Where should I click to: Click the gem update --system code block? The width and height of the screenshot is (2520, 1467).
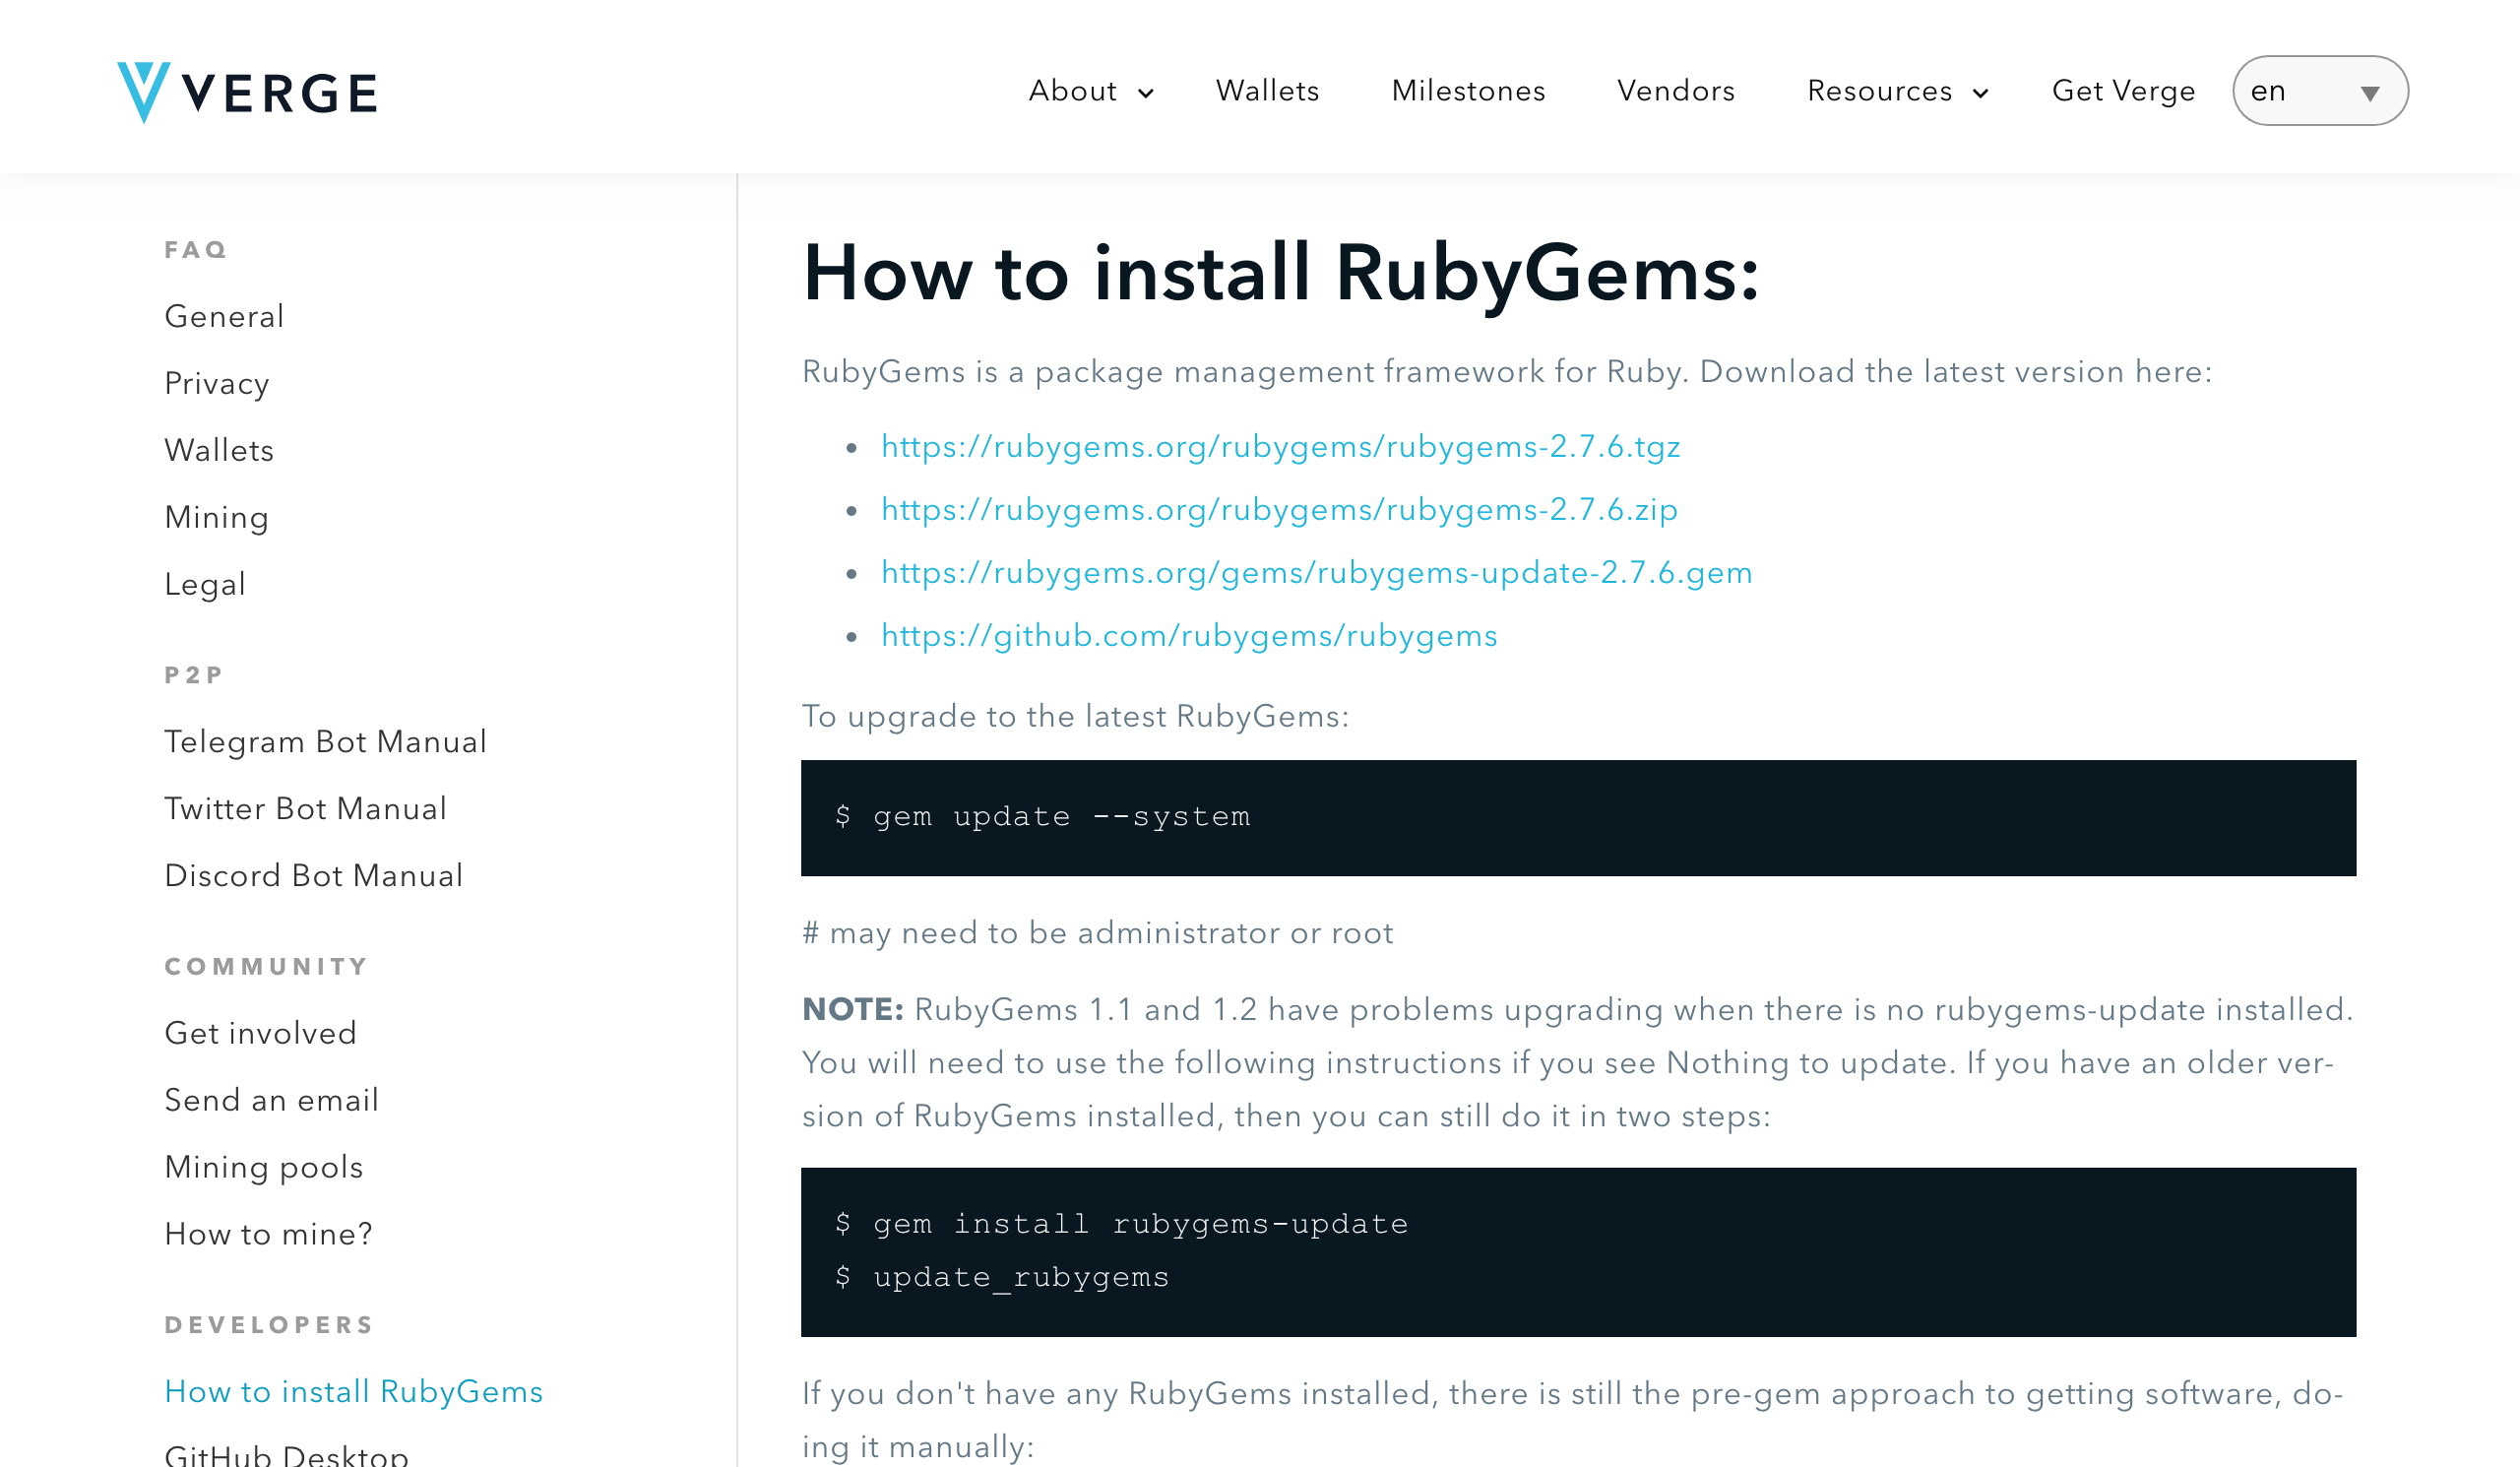click(x=1577, y=817)
